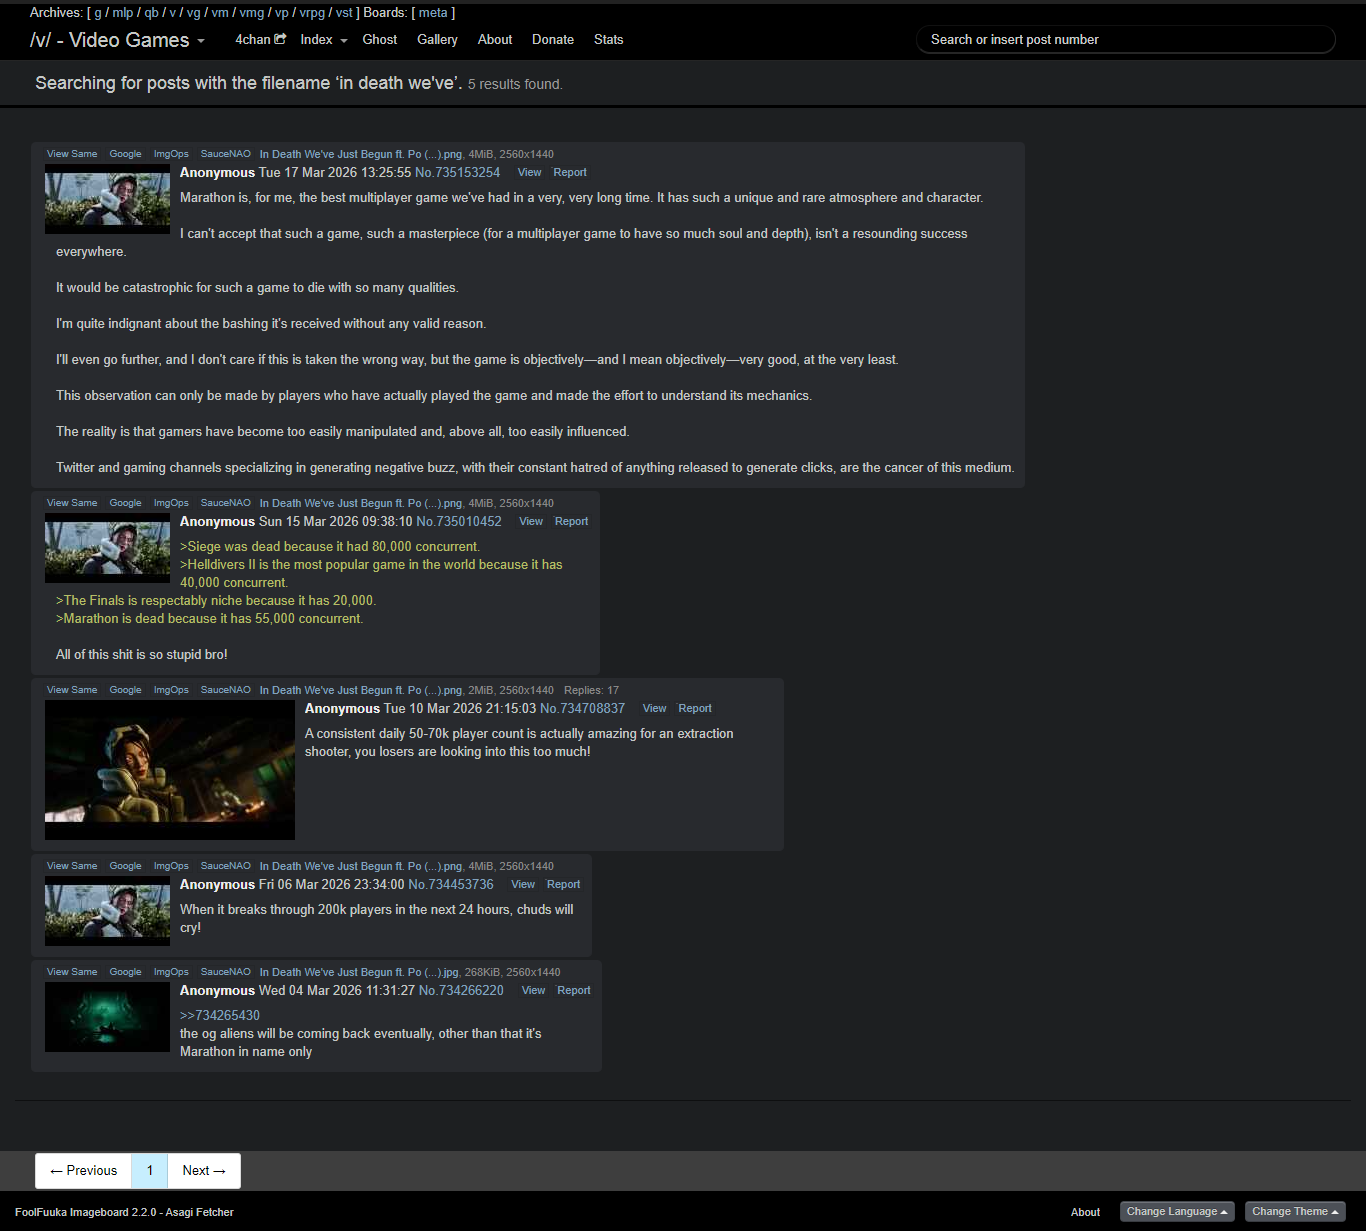
Task: Go to the /vrpg/ archive link
Action: click(312, 13)
